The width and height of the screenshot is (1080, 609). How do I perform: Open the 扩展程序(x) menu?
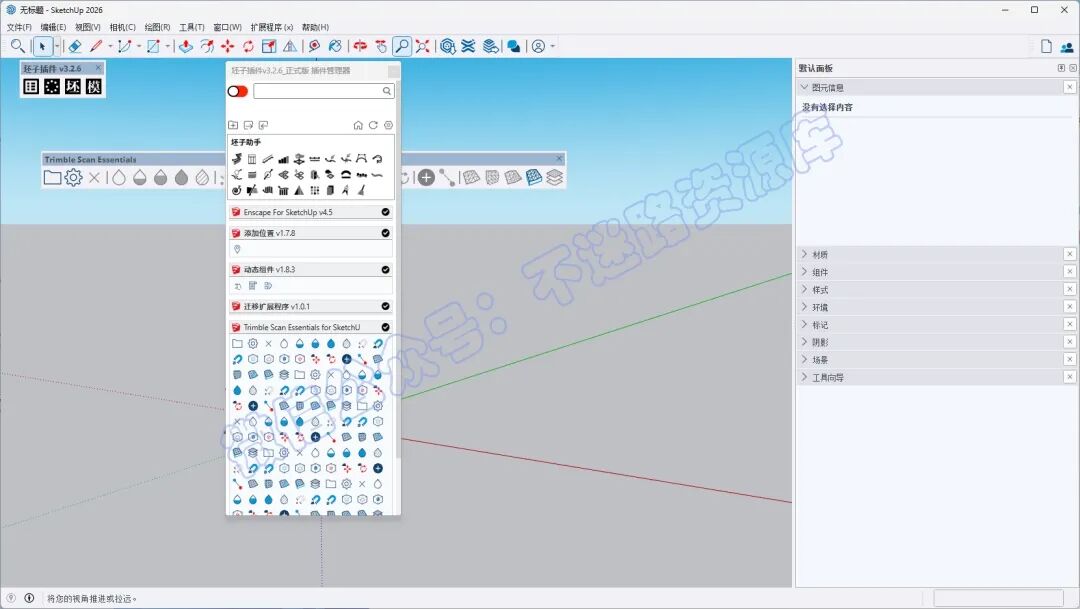click(271, 27)
